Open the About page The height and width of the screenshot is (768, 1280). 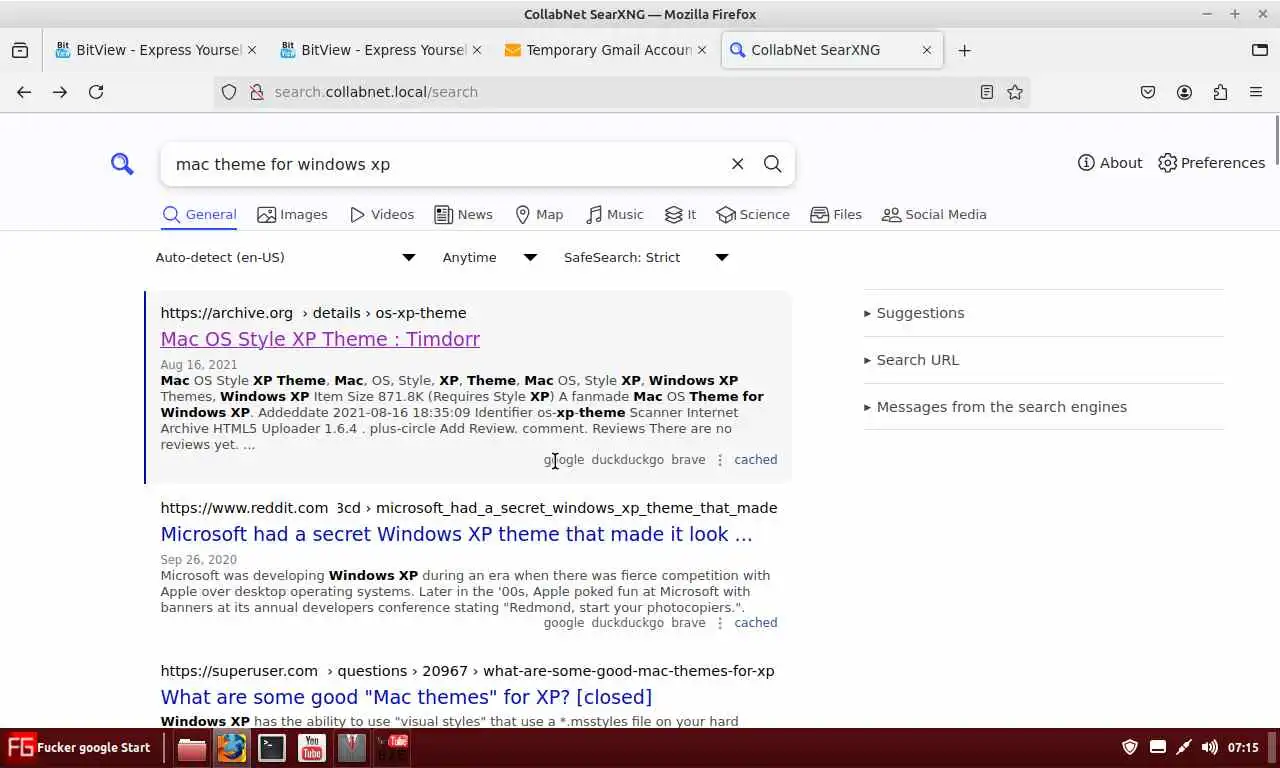click(1110, 163)
